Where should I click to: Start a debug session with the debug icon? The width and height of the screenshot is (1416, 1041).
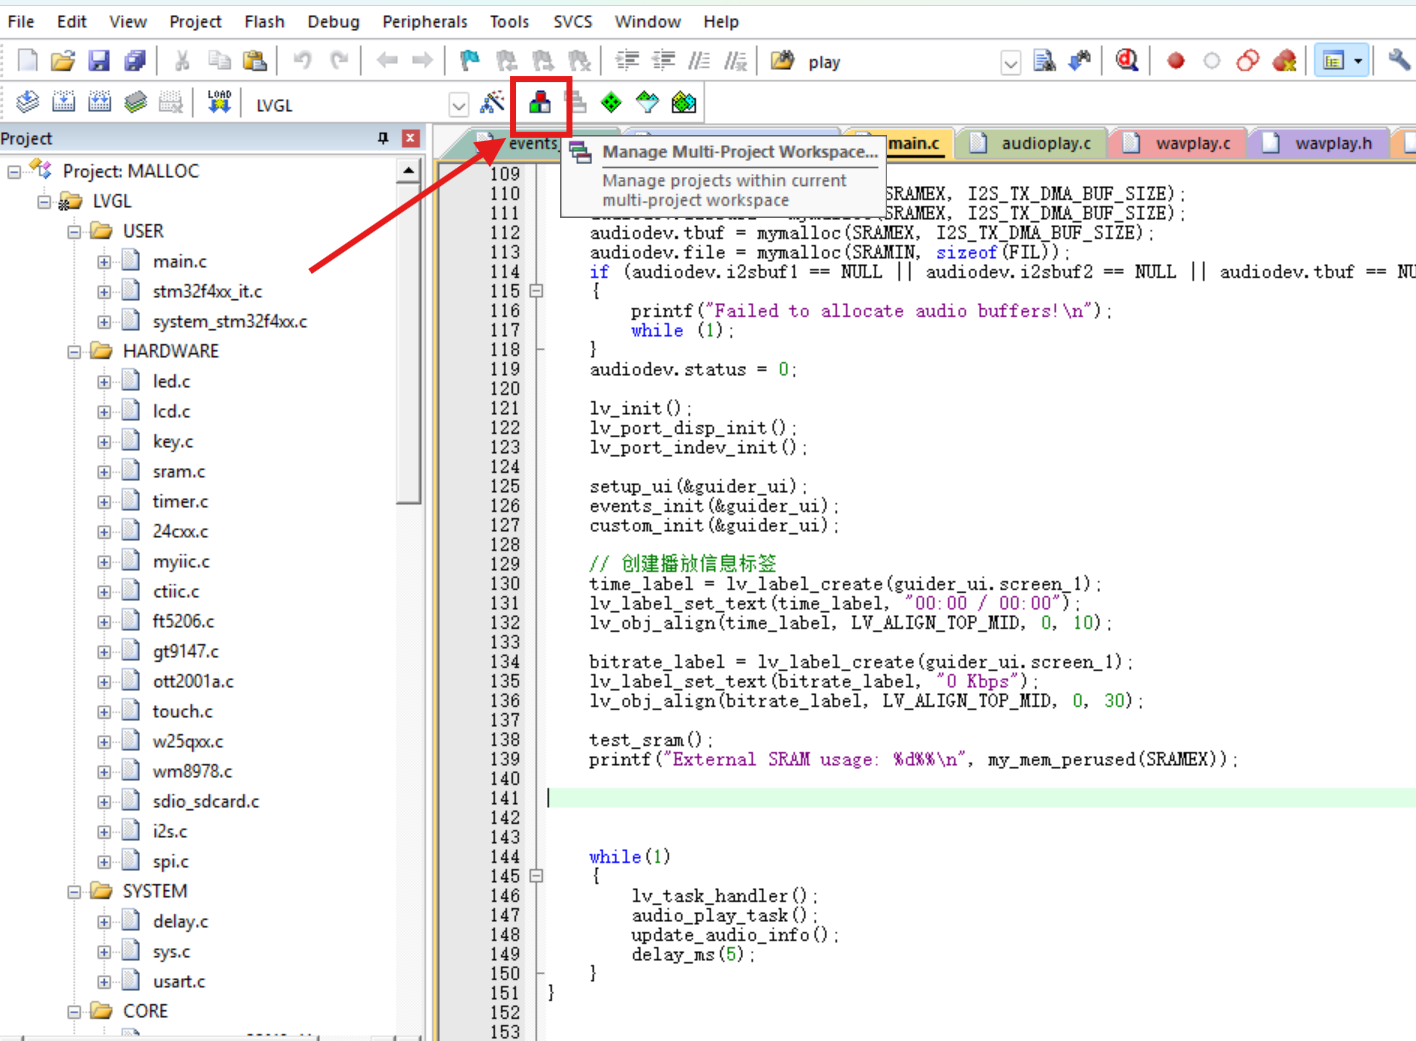tap(1127, 60)
